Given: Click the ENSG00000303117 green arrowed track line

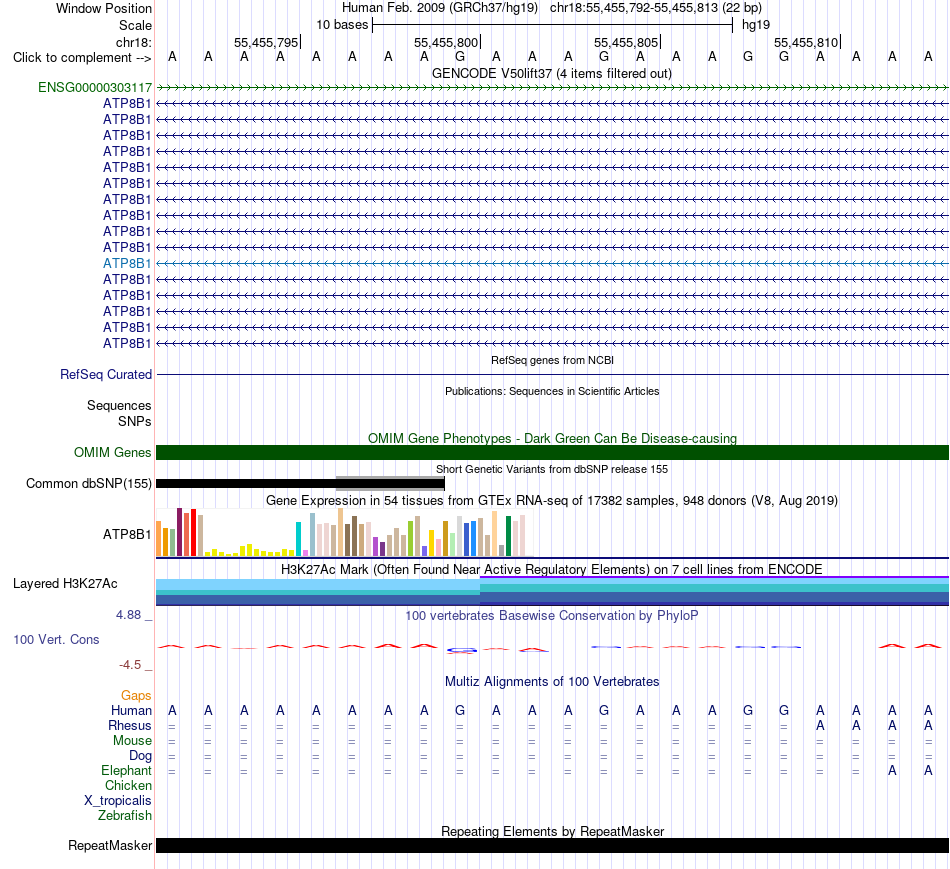Looking at the screenshot, I should click(x=552, y=87).
